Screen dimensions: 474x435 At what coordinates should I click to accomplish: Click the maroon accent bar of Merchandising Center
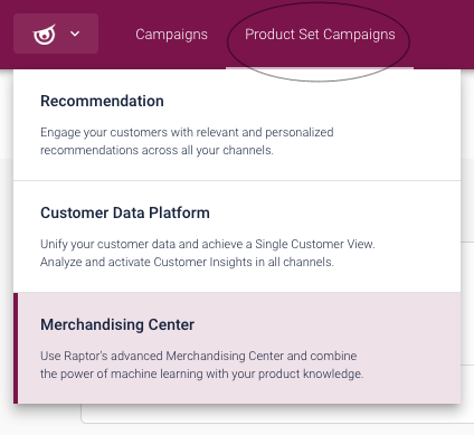click(16, 348)
